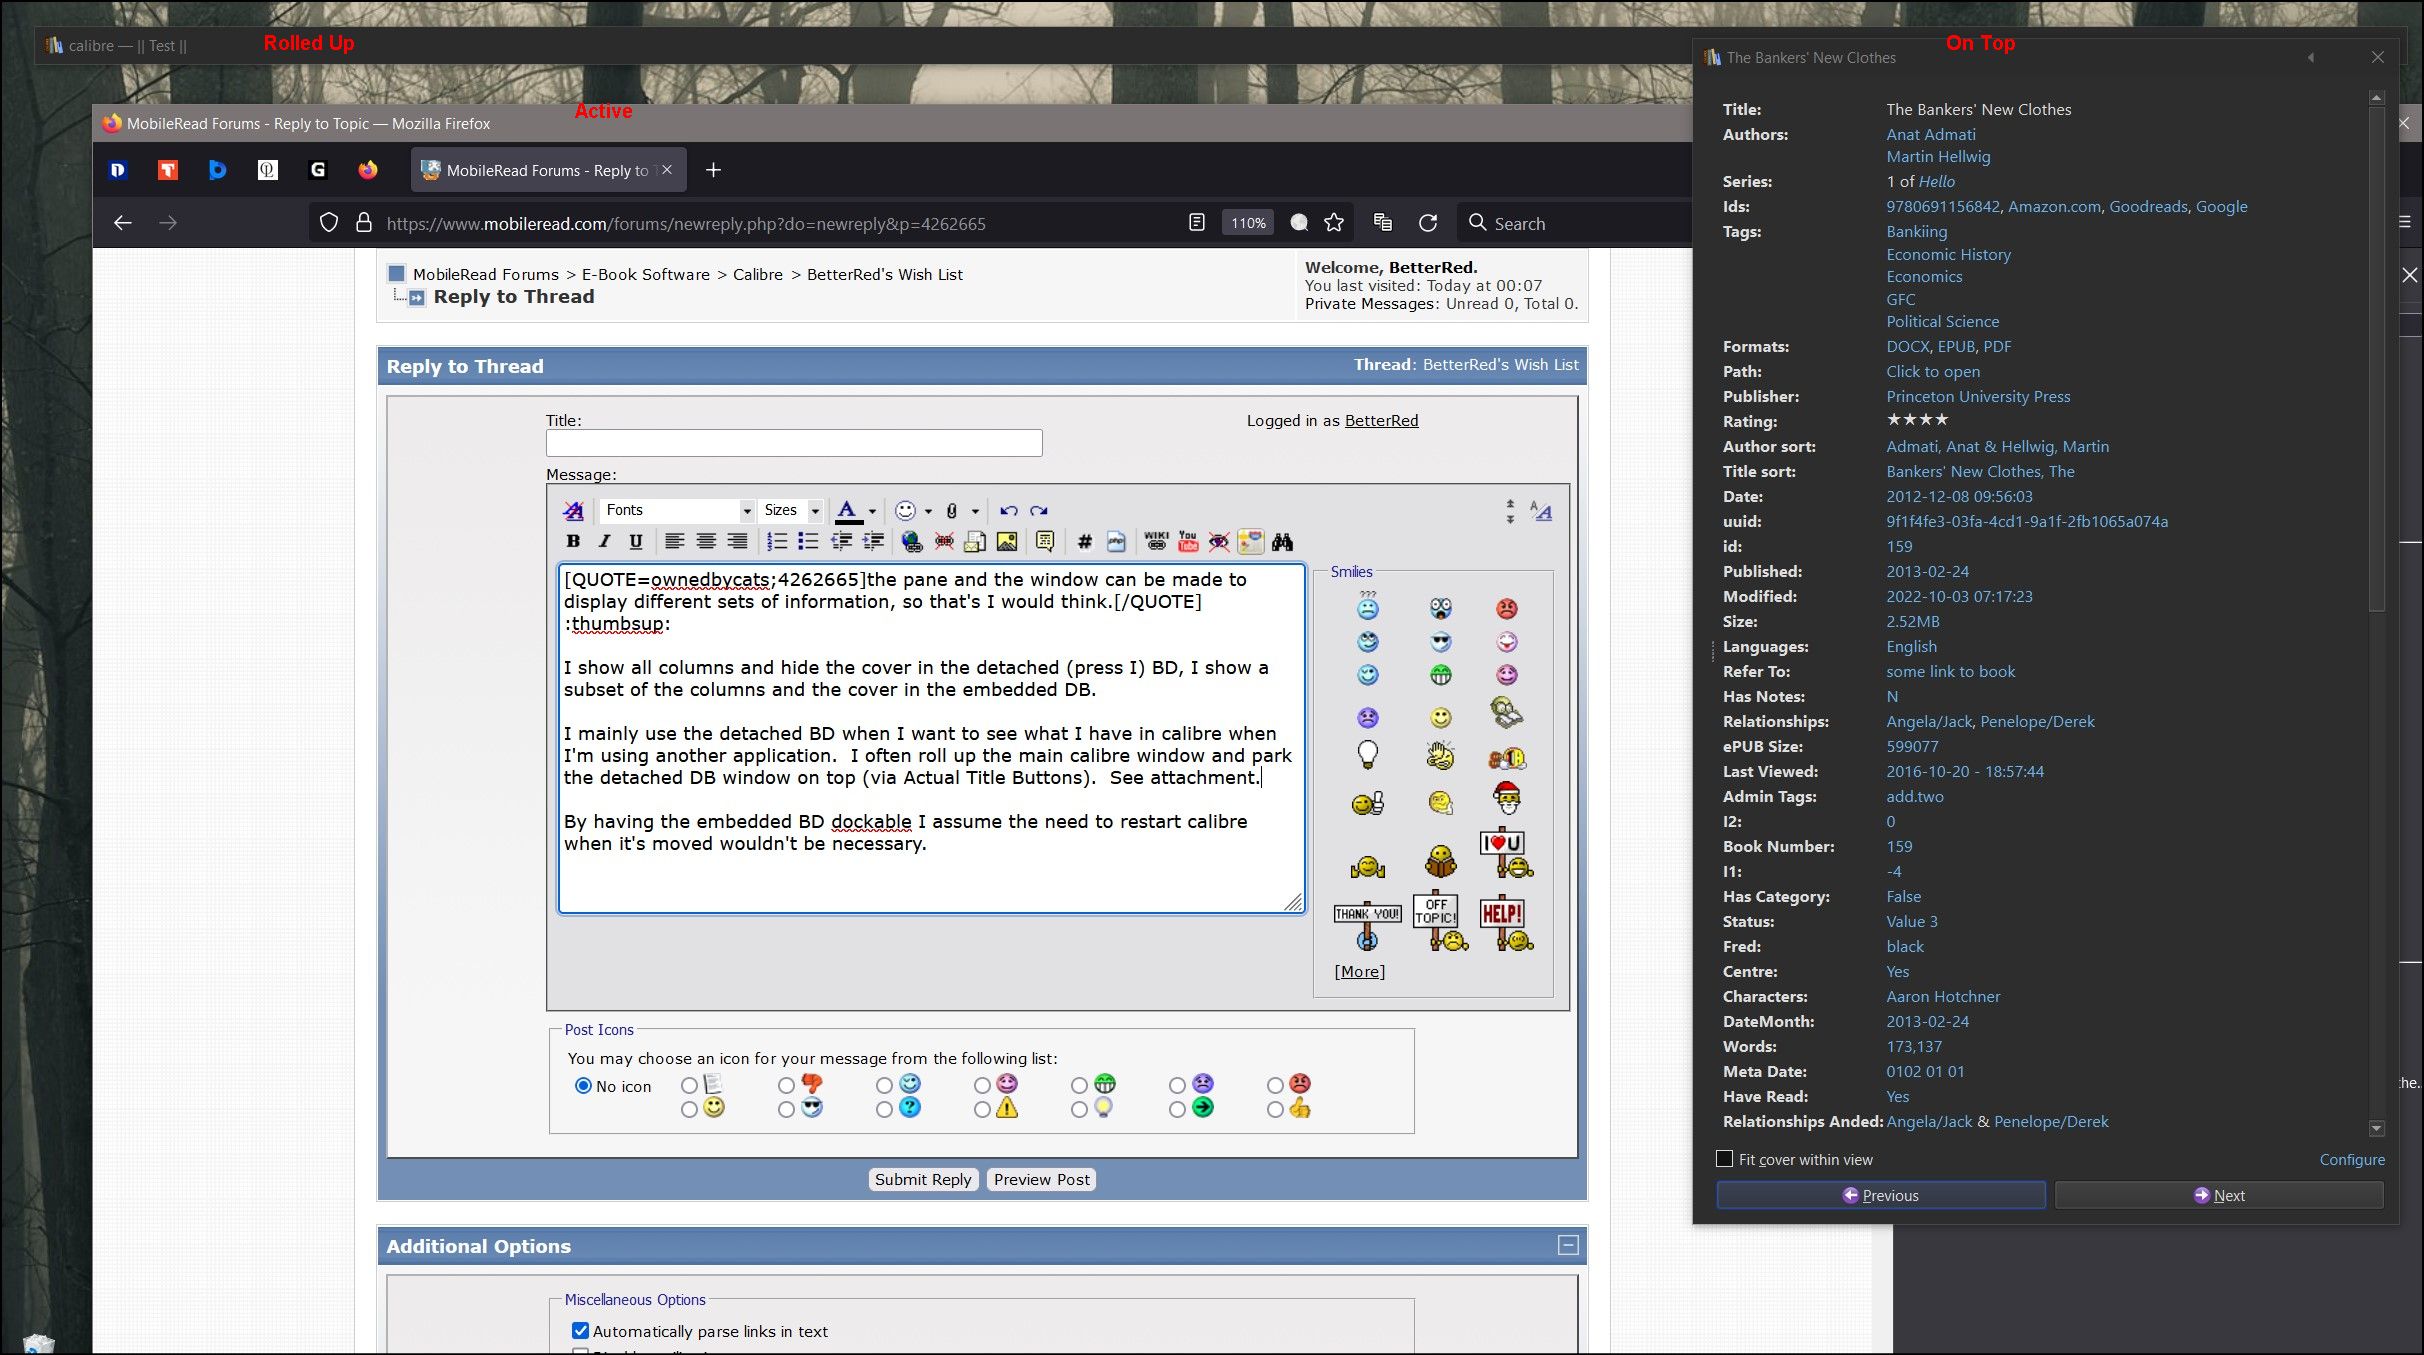Screen dimensions: 2424x1355
Task: Enable Fit cover within view checkbox
Action: 1724,1159
